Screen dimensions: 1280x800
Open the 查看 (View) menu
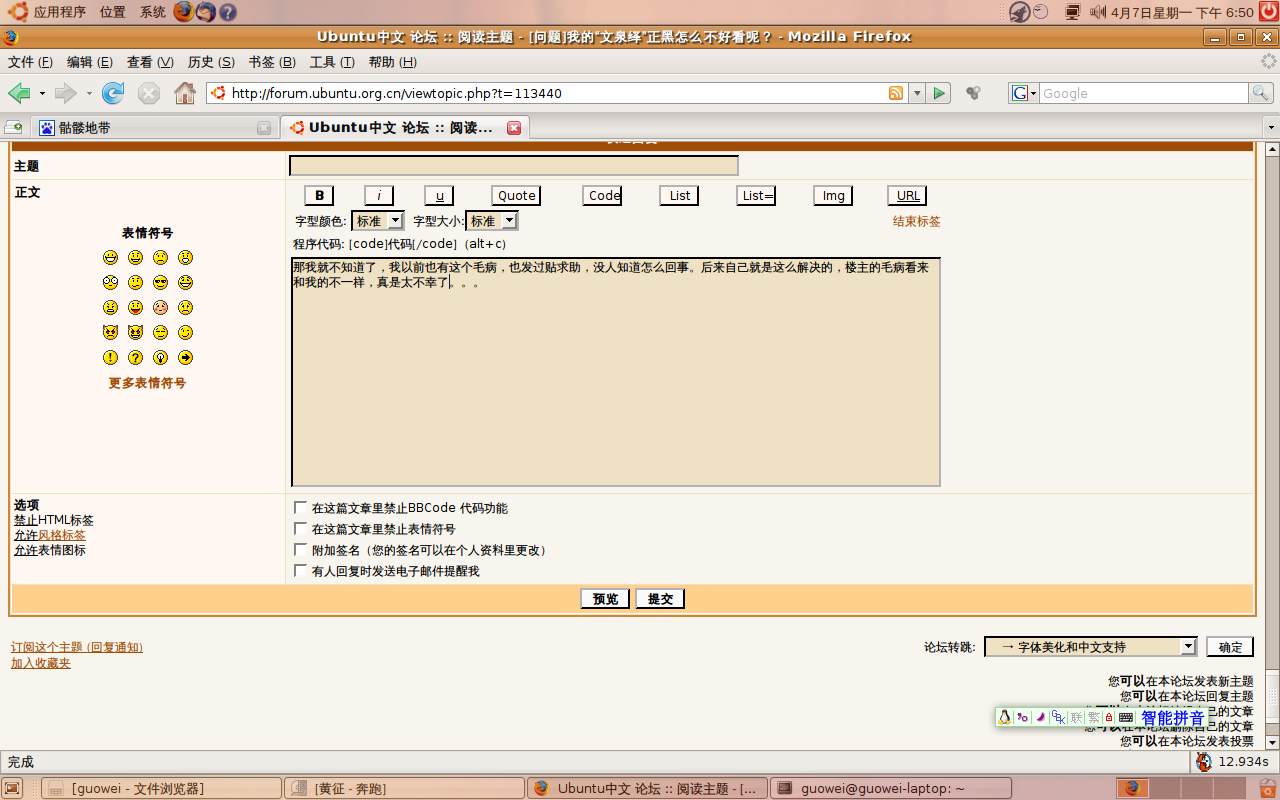(x=150, y=62)
